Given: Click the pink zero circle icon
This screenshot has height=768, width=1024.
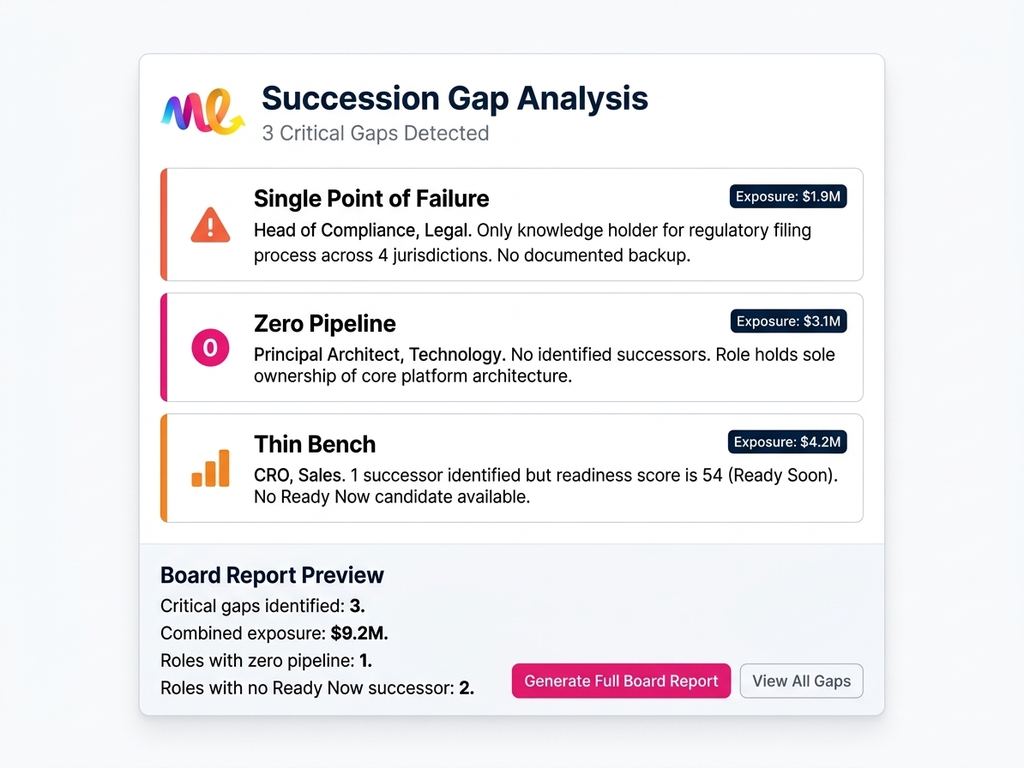Looking at the screenshot, I should click(210, 348).
